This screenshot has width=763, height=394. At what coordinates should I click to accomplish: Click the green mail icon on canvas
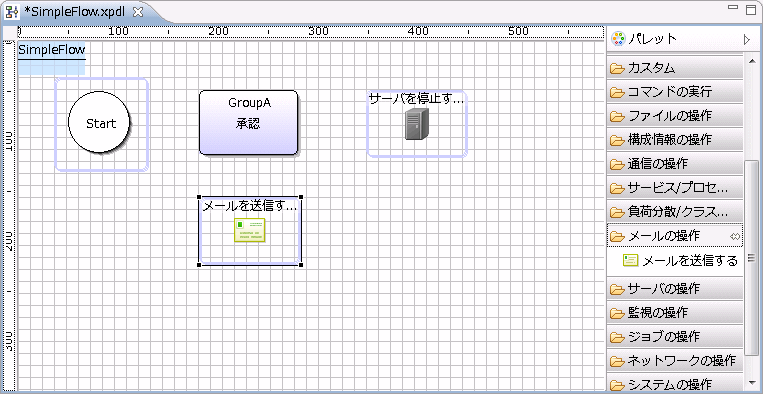coord(250,230)
